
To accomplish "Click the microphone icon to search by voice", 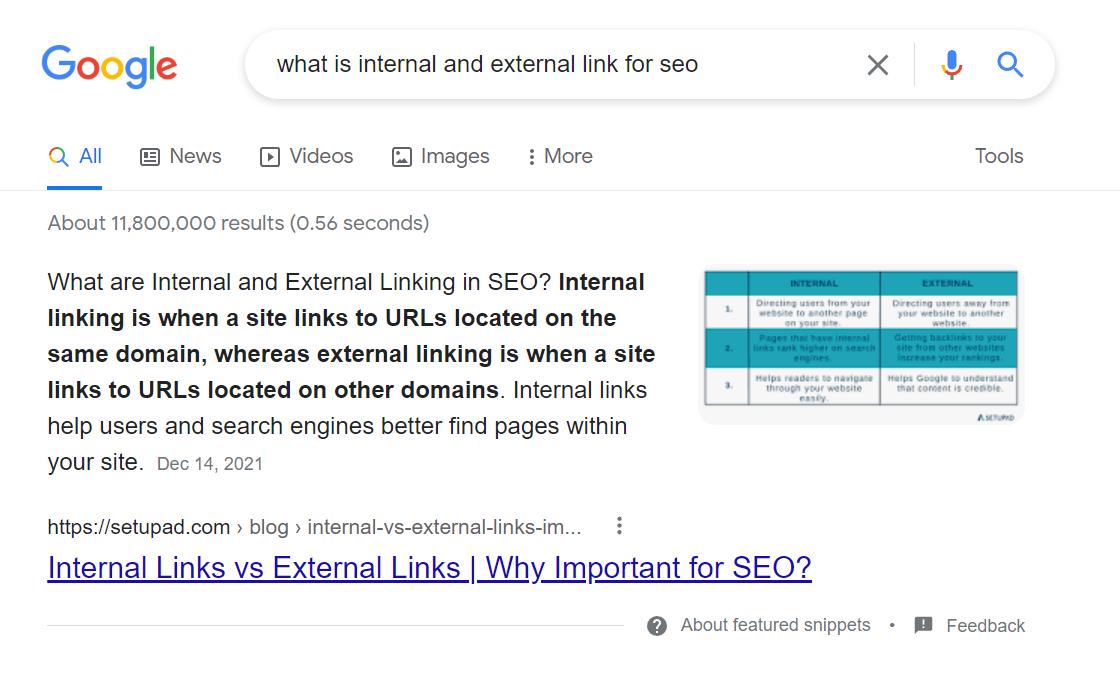I will click(951, 64).
